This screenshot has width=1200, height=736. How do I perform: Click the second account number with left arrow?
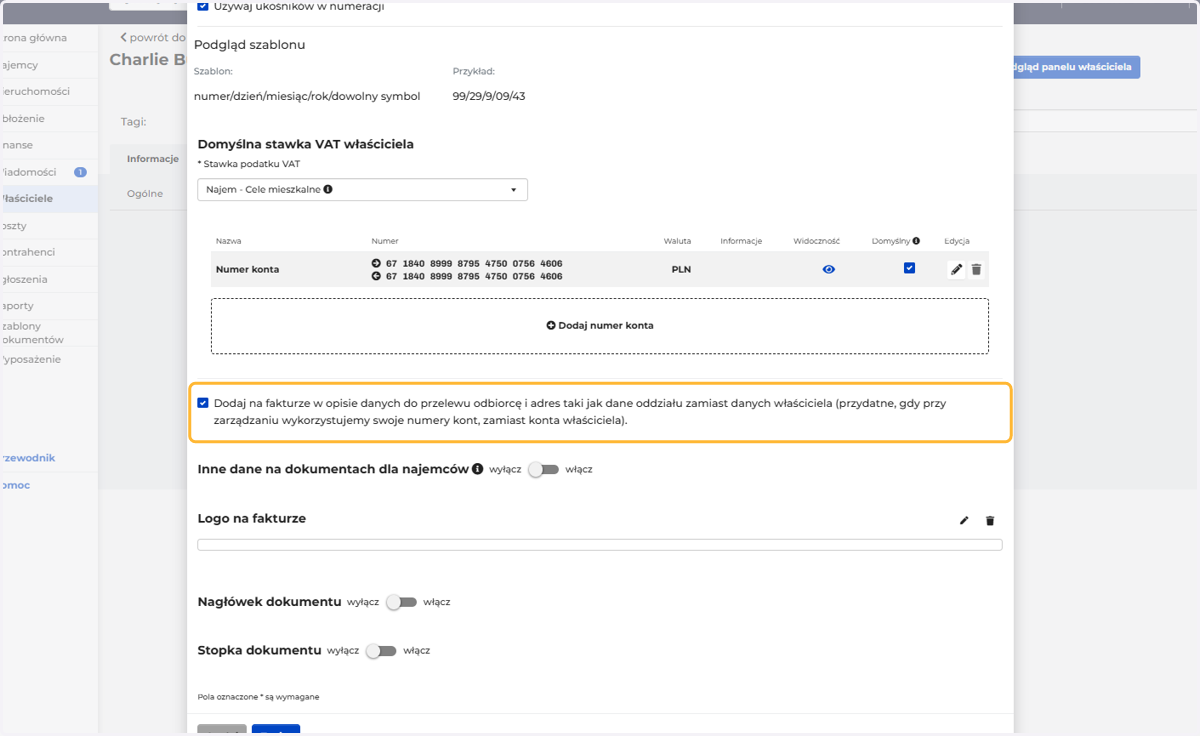tap(466, 277)
